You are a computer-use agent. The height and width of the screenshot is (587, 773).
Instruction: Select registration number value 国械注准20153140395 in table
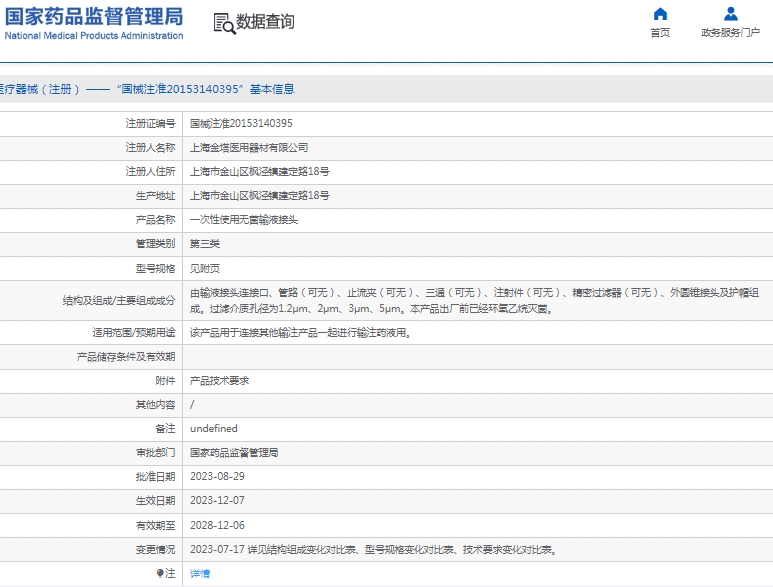[x=241, y=123]
